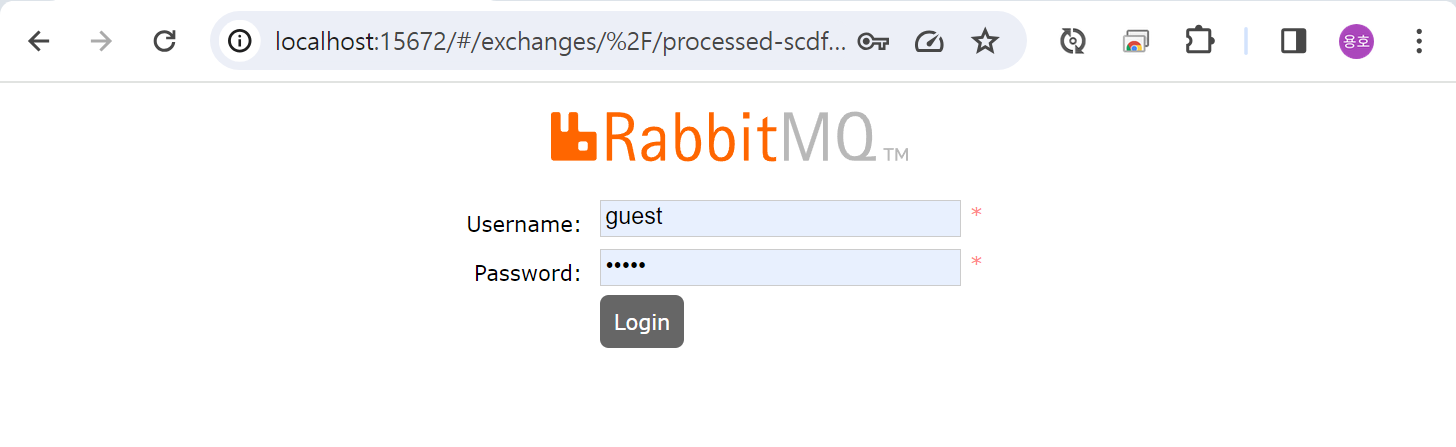Click the Memory Saver speedometer icon
This screenshot has width=1456, height=447.
(x=929, y=41)
